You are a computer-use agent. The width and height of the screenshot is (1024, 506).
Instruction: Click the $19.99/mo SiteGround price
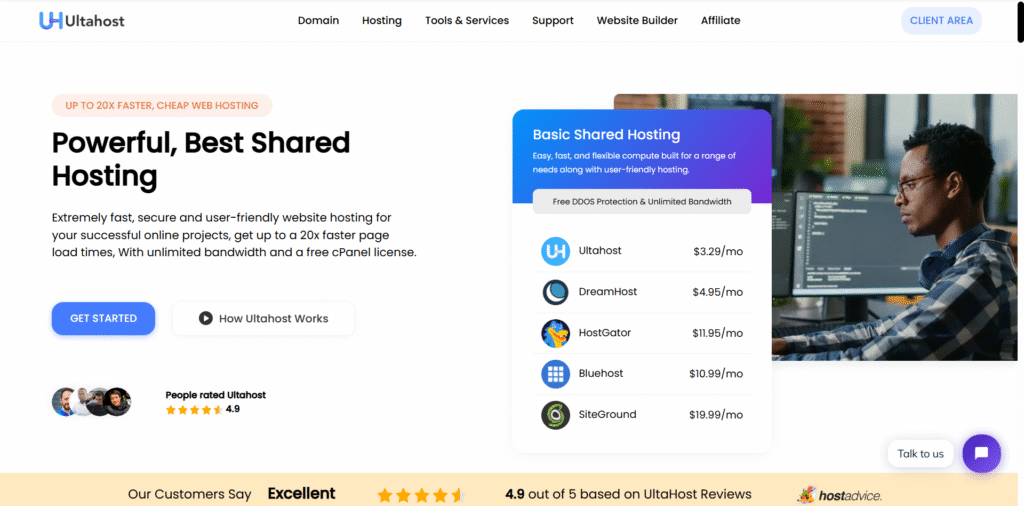coord(716,415)
